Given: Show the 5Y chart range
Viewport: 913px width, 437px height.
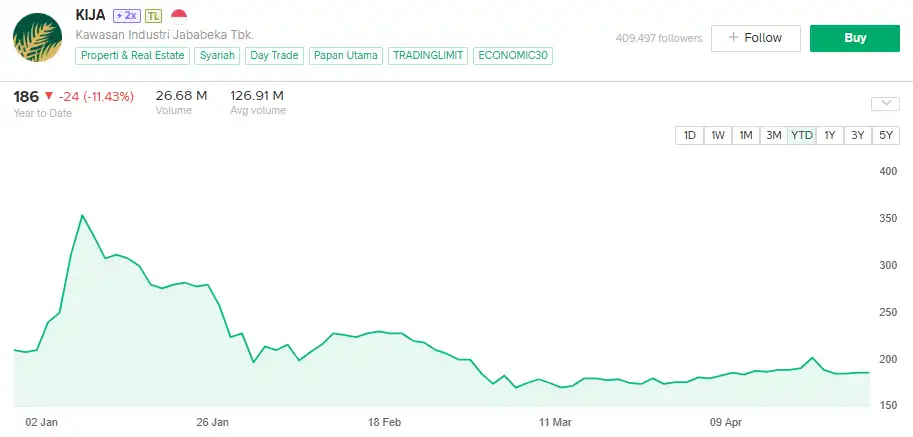Looking at the screenshot, I should tap(886, 136).
